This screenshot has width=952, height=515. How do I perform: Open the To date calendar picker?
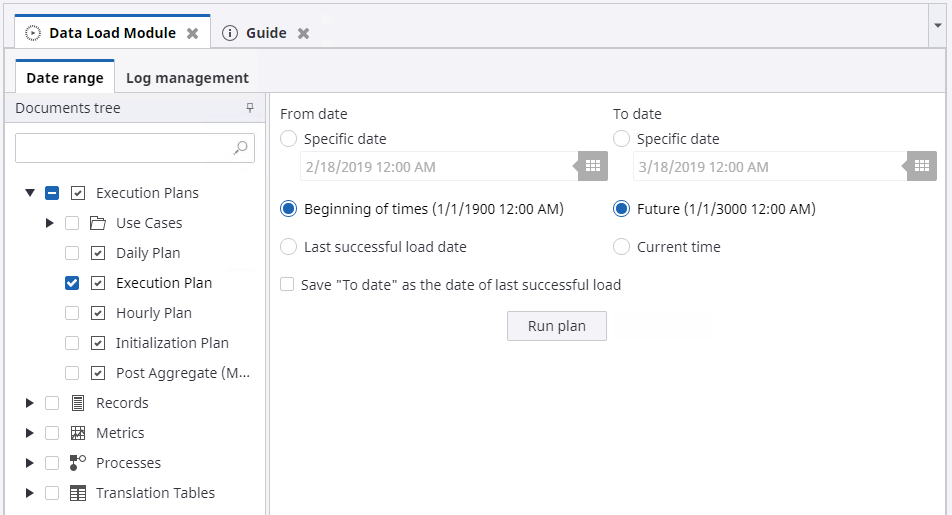(922, 166)
